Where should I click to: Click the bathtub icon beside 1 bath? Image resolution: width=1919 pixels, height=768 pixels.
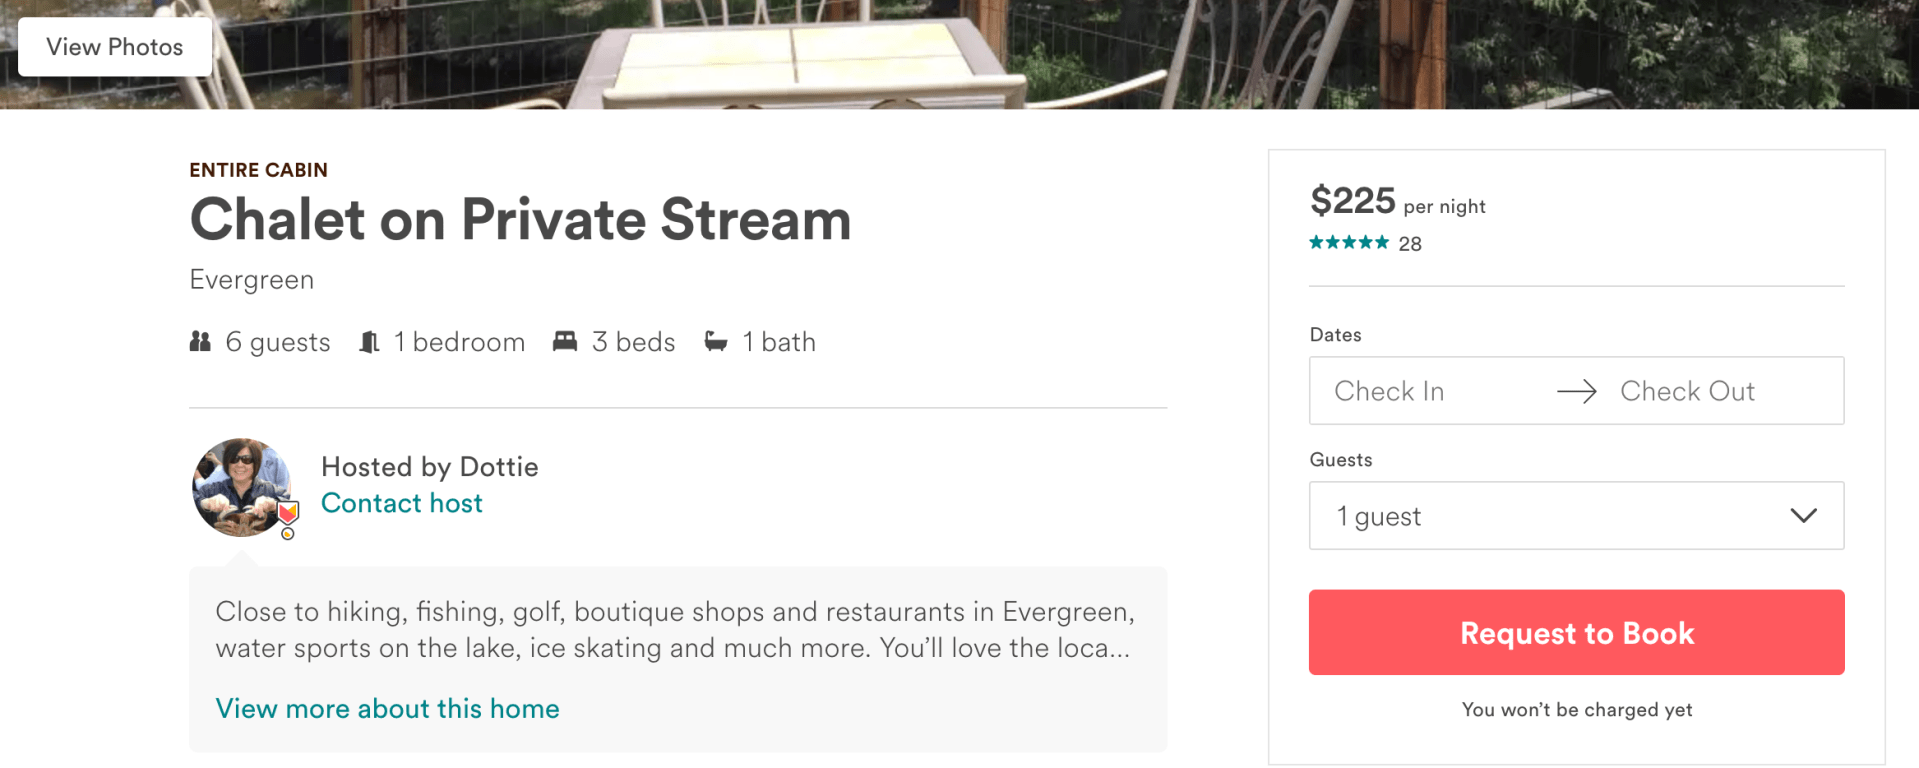pyautogui.click(x=716, y=342)
